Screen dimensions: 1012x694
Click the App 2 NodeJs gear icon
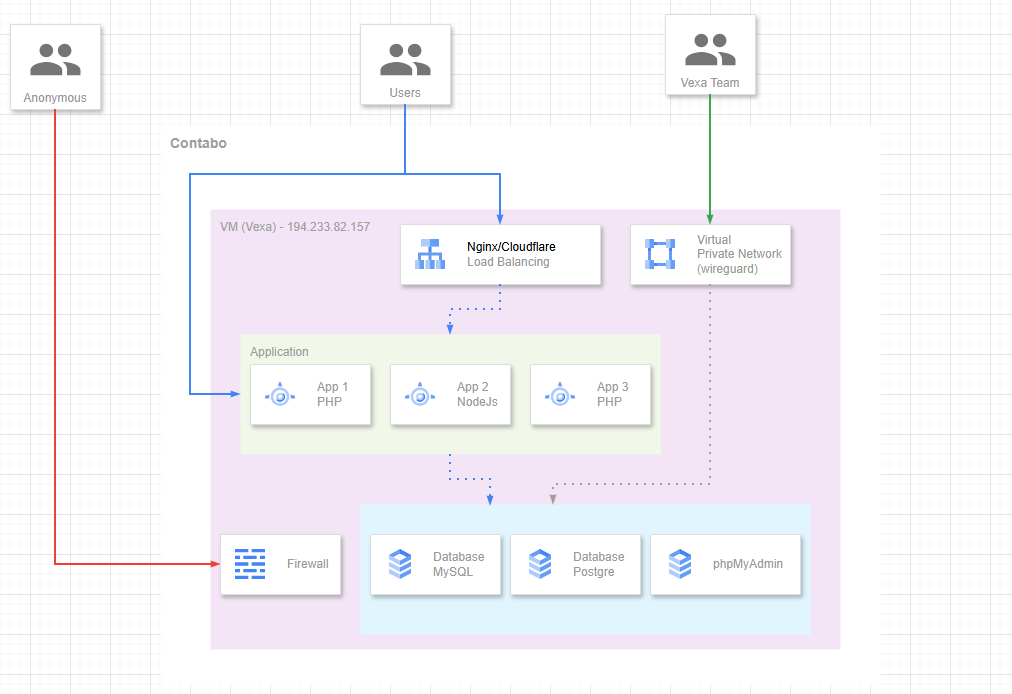[419, 394]
